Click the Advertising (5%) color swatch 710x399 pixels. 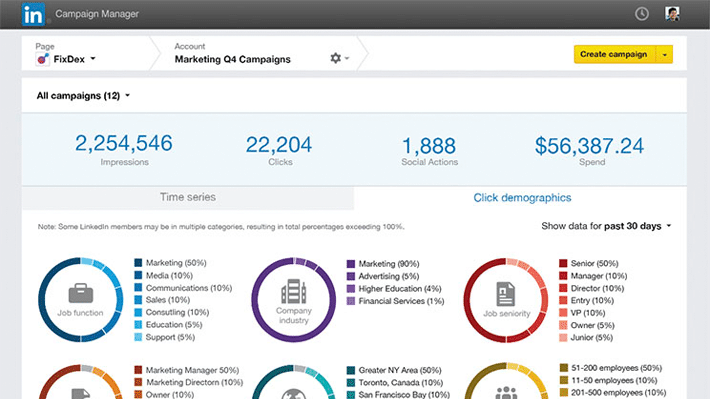(x=350, y=276)
